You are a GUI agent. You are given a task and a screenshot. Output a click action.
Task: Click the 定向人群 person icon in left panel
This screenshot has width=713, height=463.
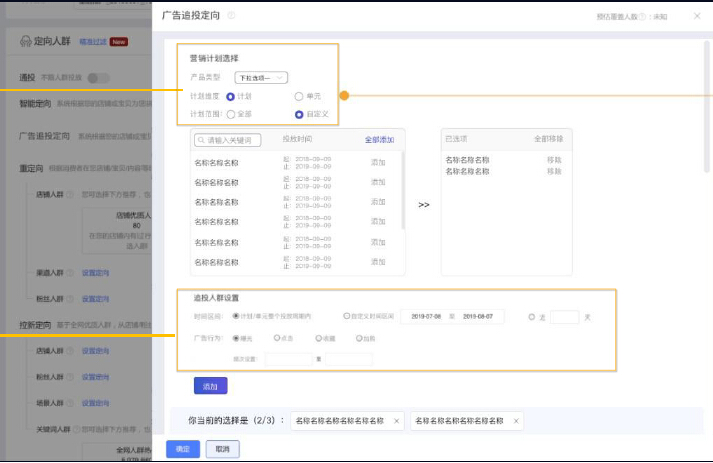pyautogui.click(x=25, y=42)
